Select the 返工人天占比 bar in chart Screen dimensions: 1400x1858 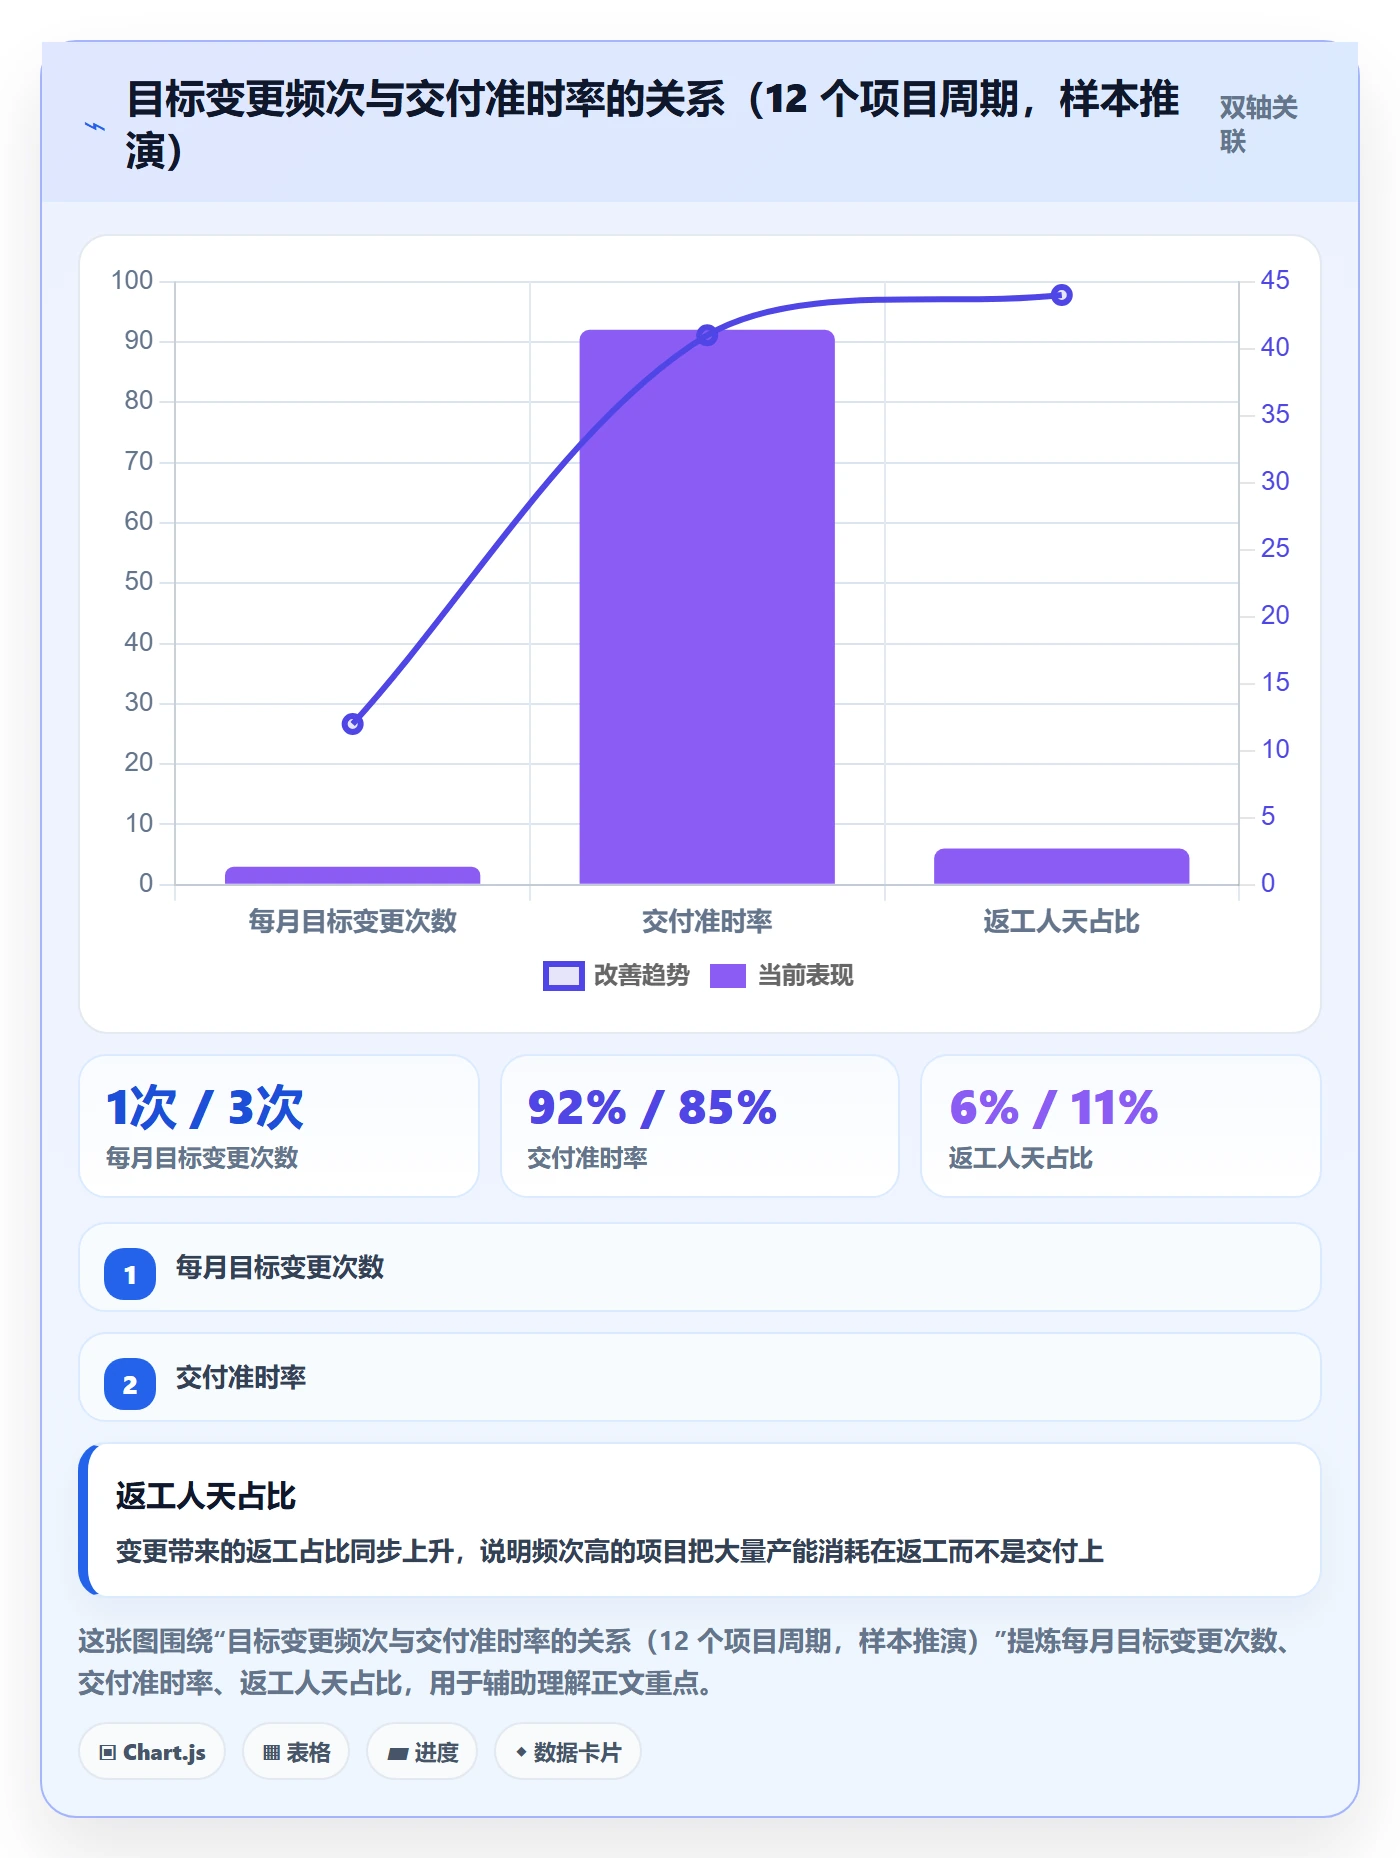pos(1061,867)
